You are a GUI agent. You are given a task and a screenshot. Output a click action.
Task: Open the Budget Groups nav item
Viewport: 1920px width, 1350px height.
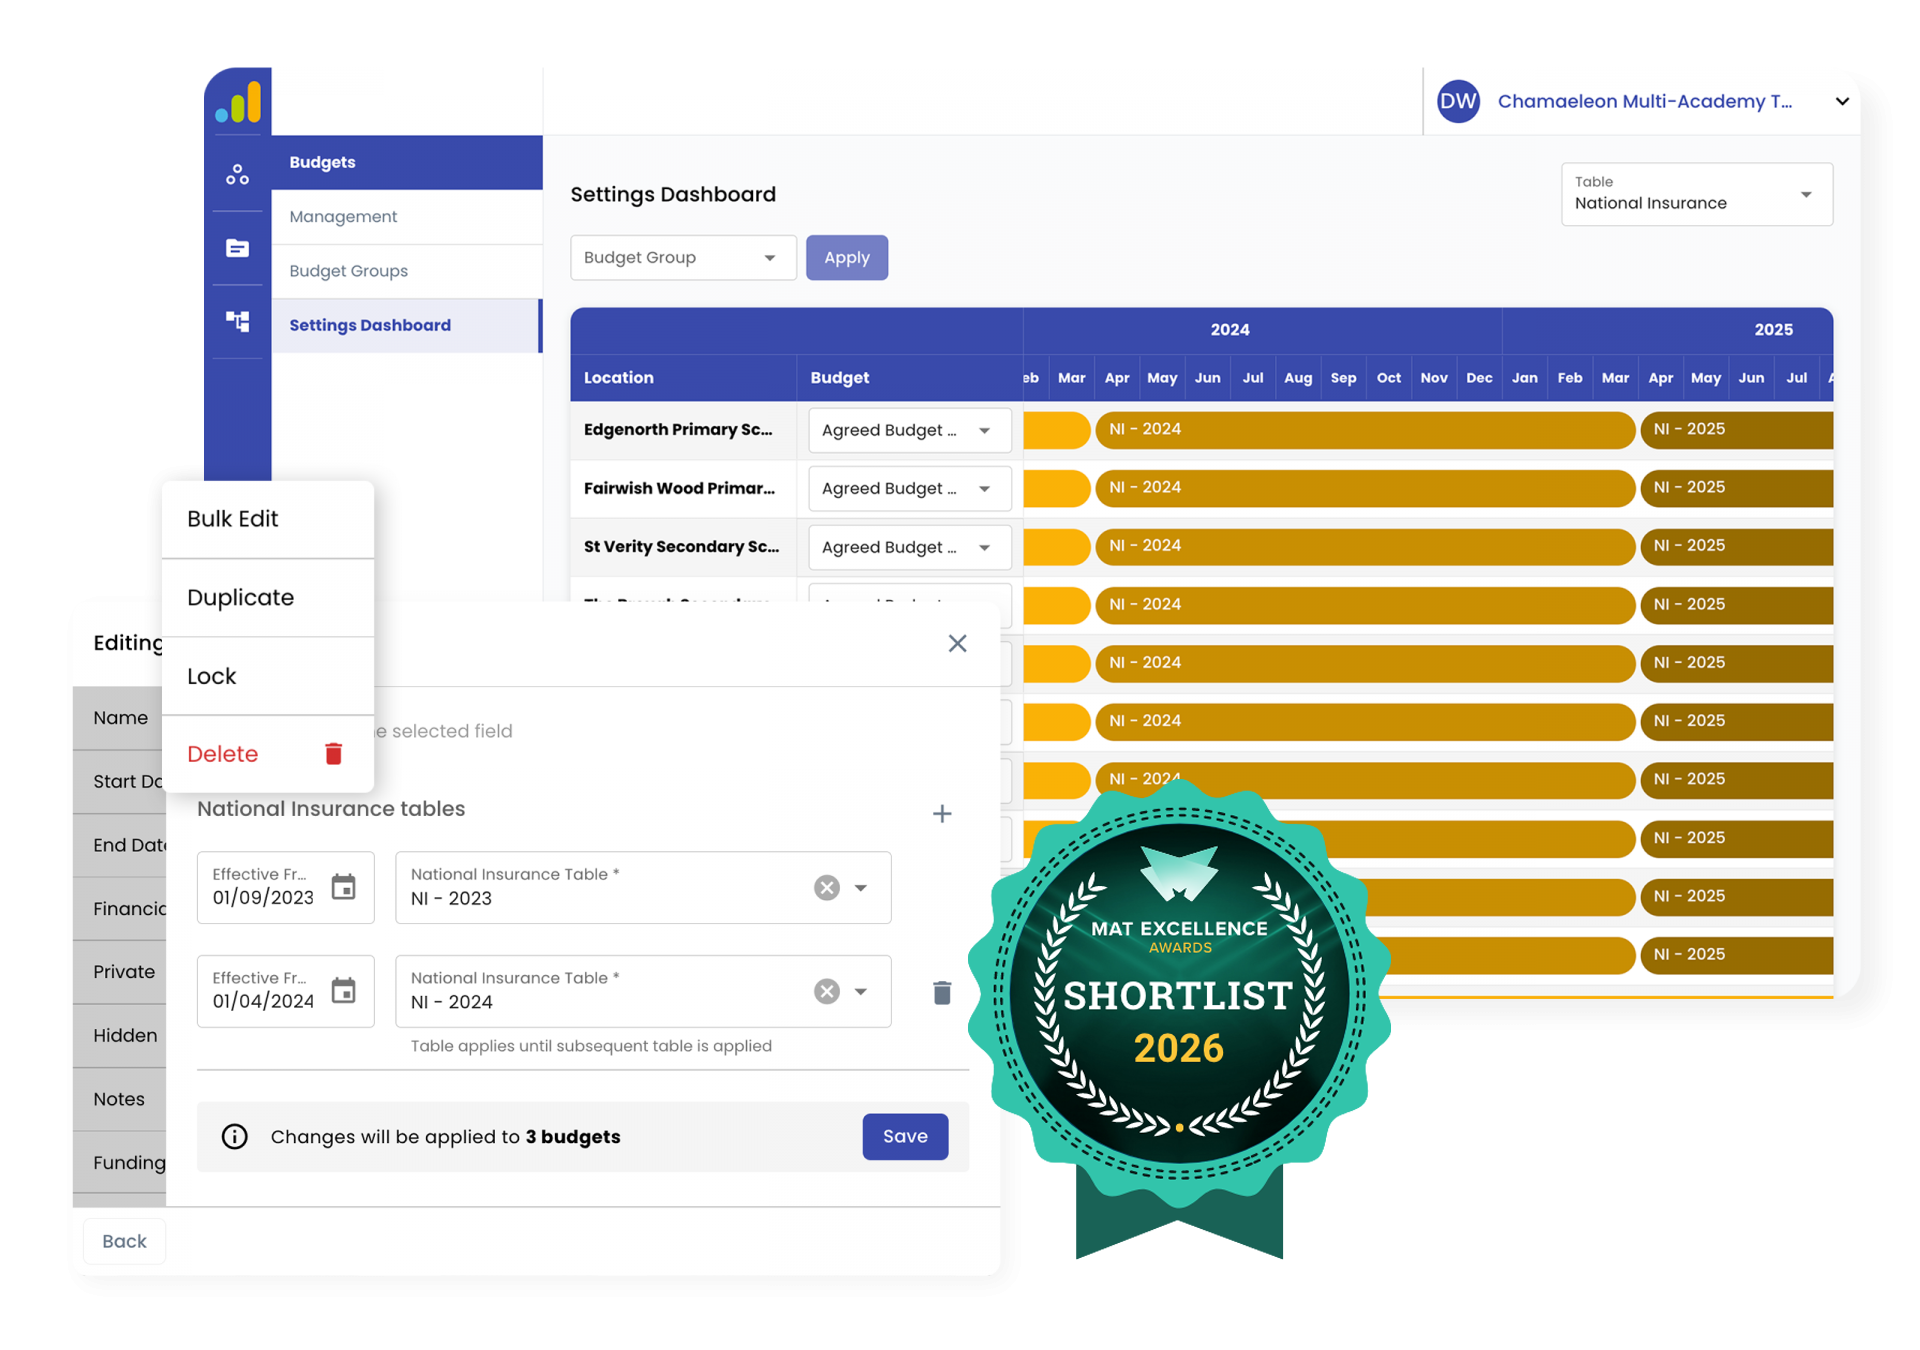349,271
